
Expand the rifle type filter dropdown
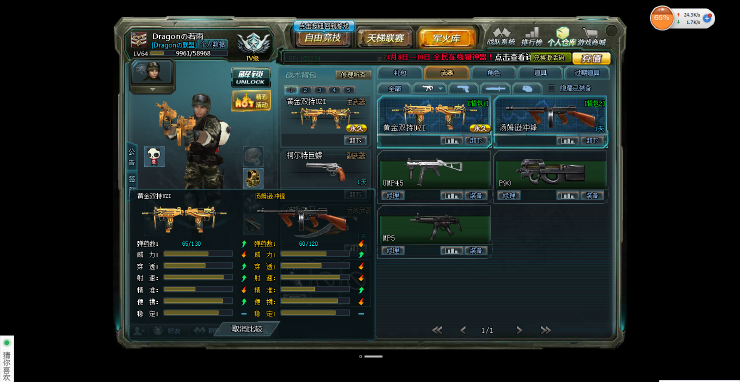429,88
